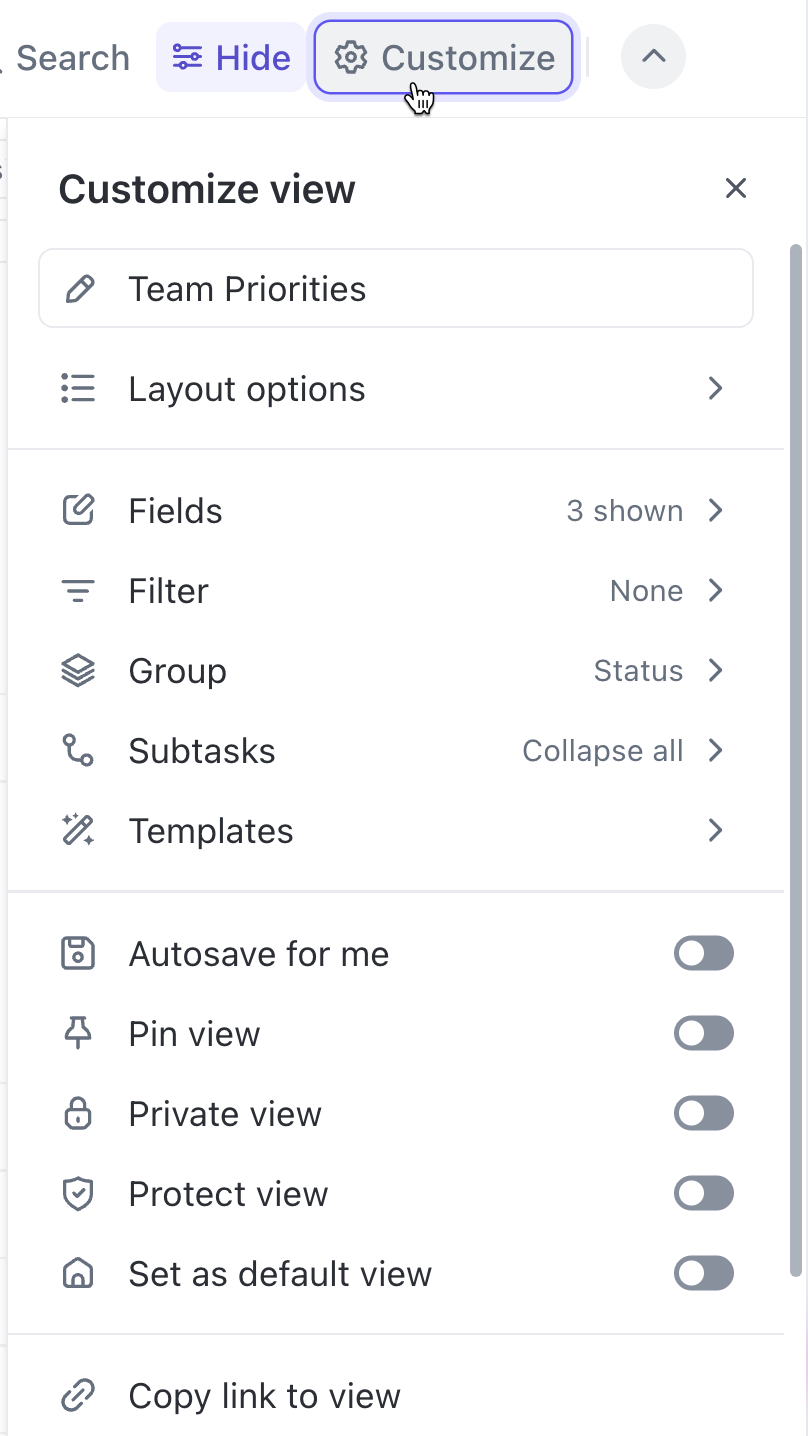The height and width of the screenshot is (1436, 808).
Task: Toggle Private view on
Action: point(704,1113)
